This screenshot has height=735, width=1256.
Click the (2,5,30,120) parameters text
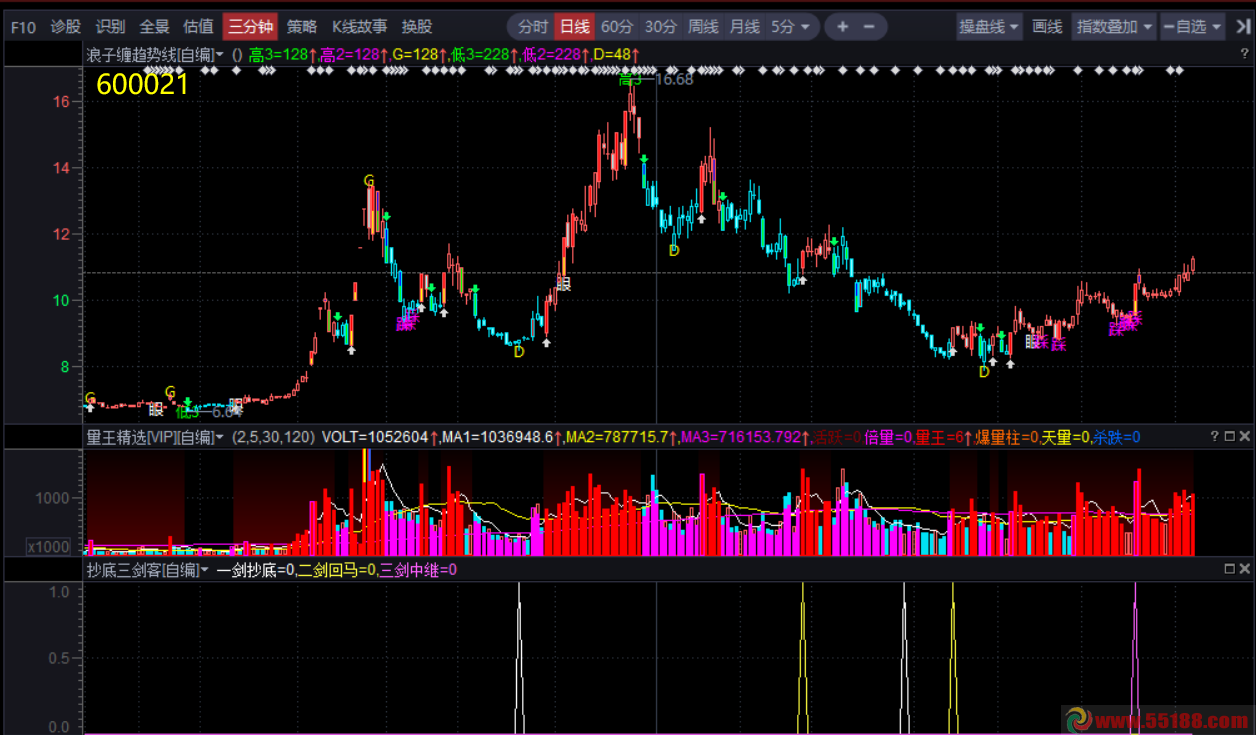[x=274, y=437]
